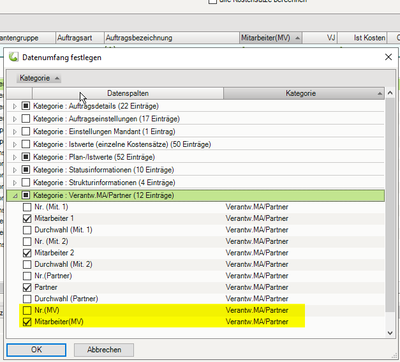The height and width of the screenshot is (362, 400).
Task: Uncheck the Partner checkbox
Action: pyautogui.click(x=27, y=287)
